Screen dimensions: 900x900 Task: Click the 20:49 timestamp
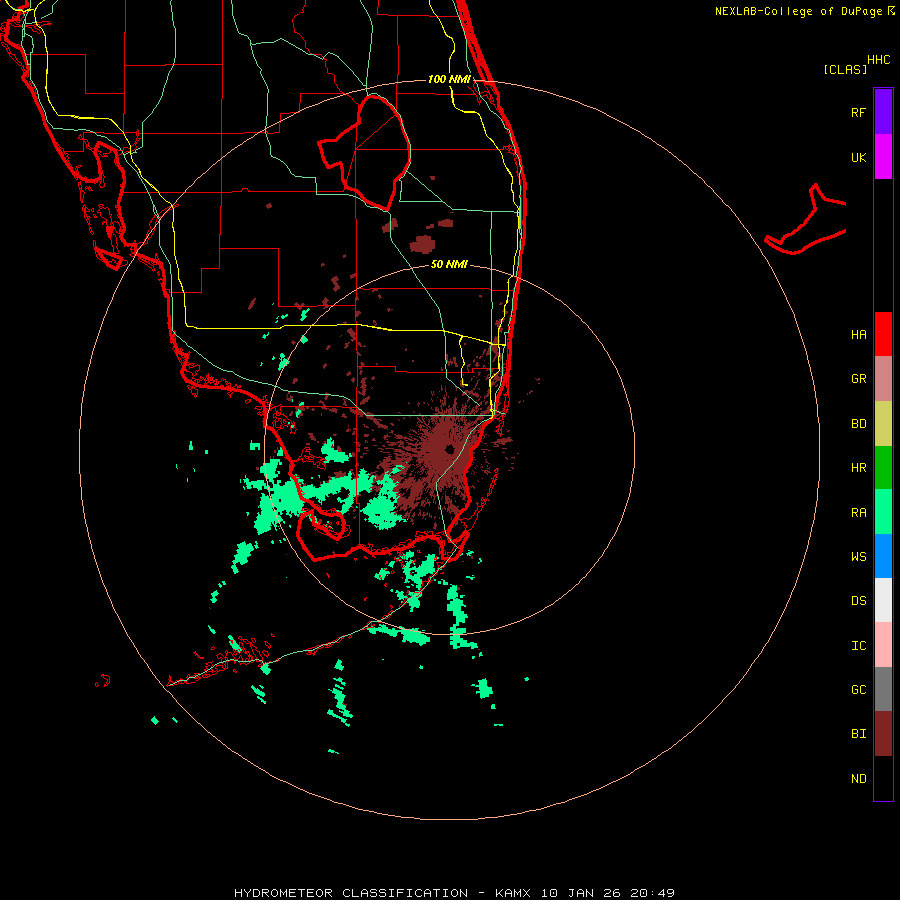(x=652, y=893)
